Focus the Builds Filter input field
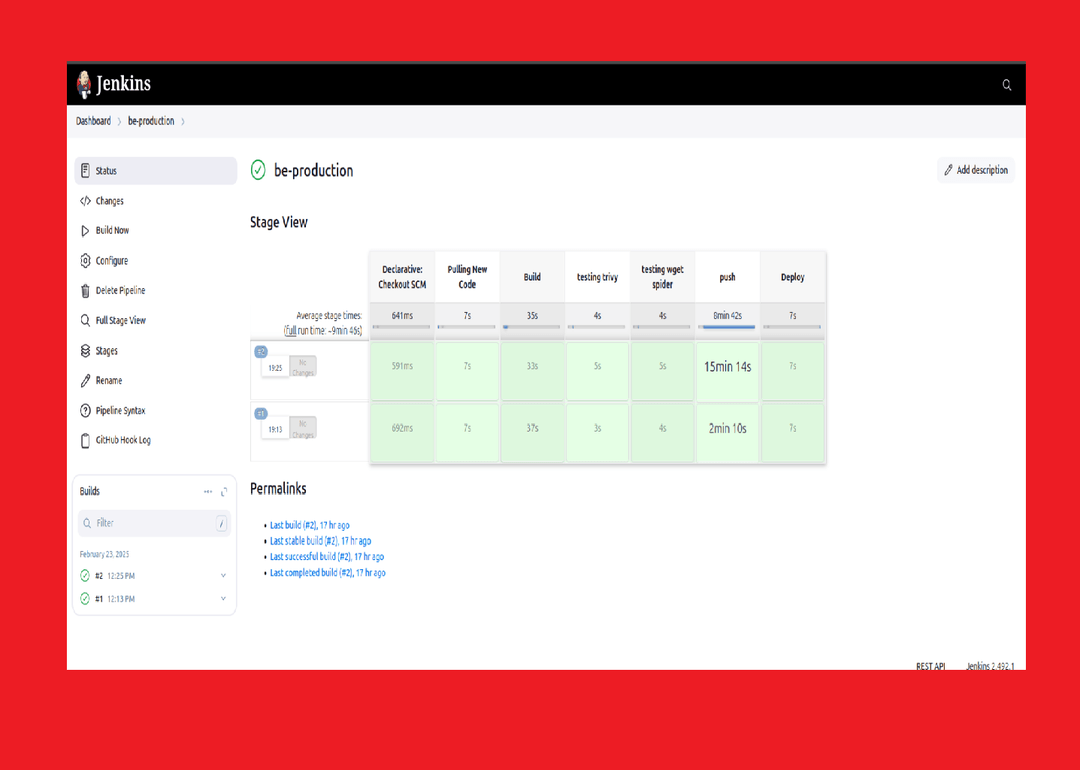1080x770 pixels. coord(150,523)
